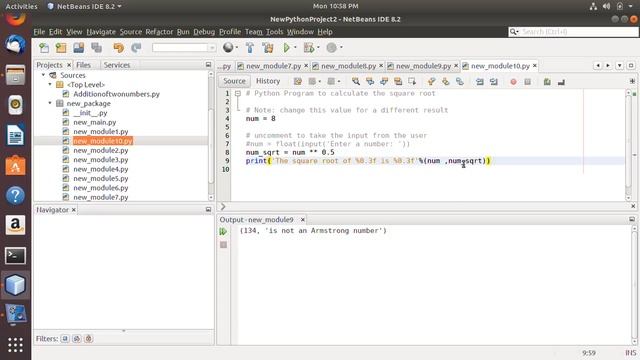Viewport: 640px width, 360px height.
Task: Switch to Files panel tab
Action: click(84, 65)
